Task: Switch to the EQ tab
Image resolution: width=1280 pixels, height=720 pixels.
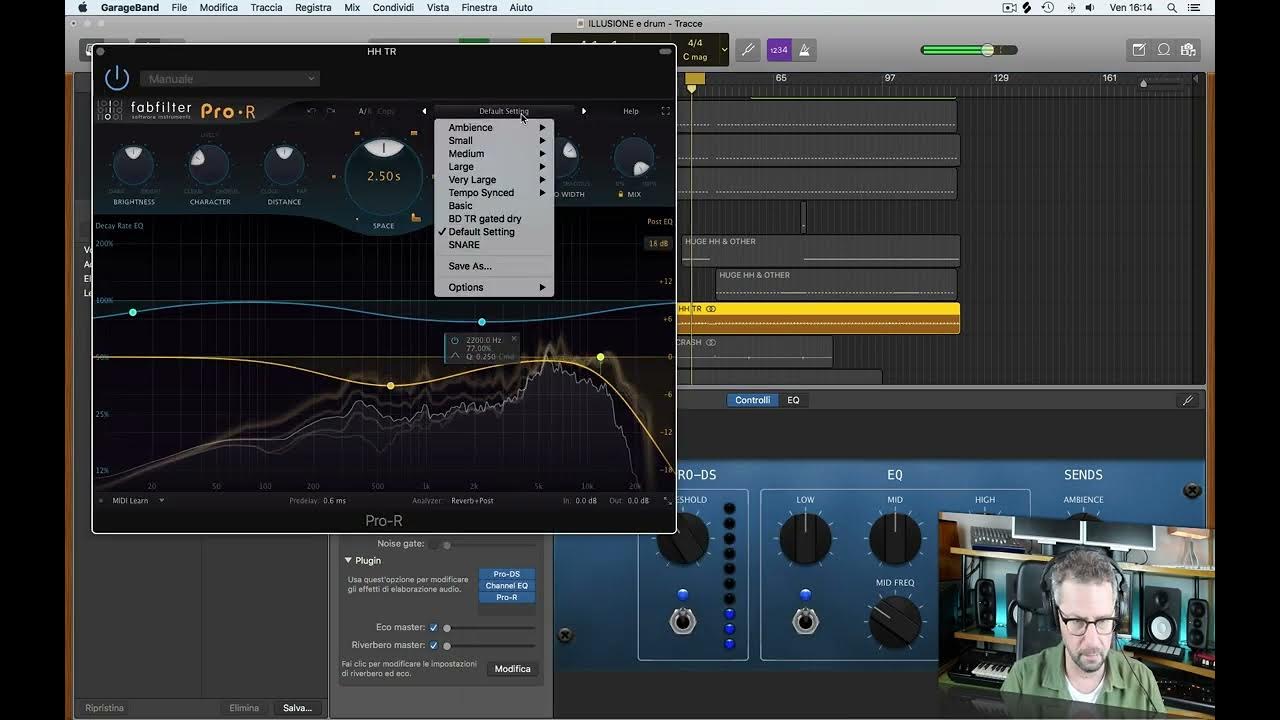Action: coord(793,400)
